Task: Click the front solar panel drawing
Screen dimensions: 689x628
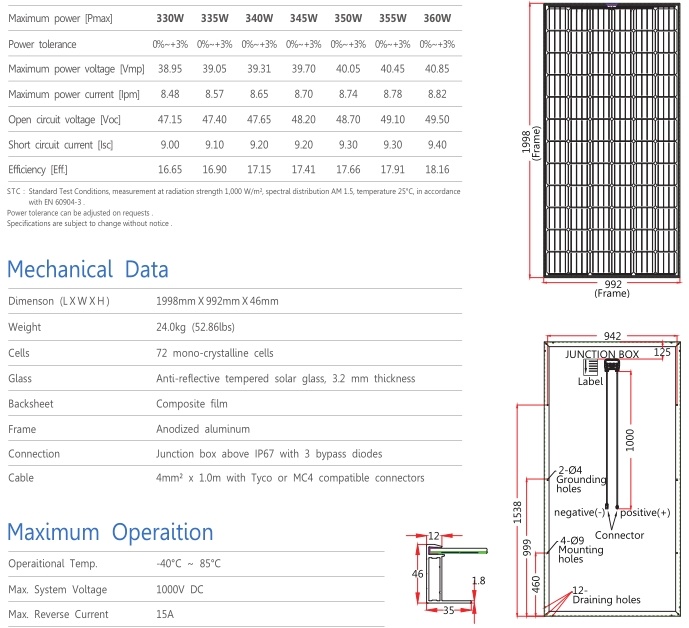Action: [612, 141]
